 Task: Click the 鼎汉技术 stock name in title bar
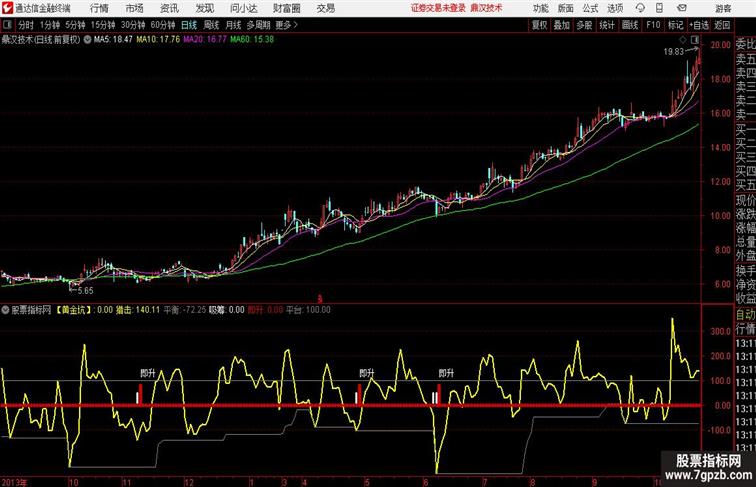point(486,8)
